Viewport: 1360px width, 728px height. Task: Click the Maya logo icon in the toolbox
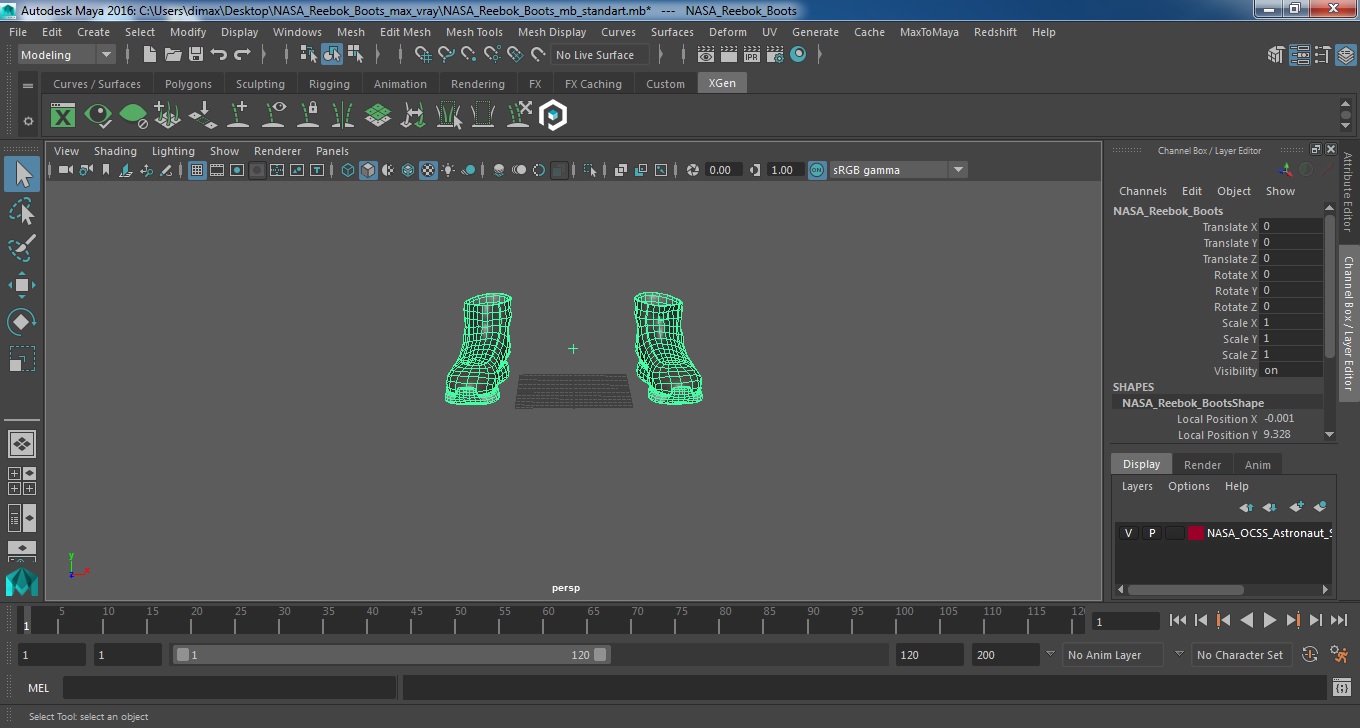point(22,583)
